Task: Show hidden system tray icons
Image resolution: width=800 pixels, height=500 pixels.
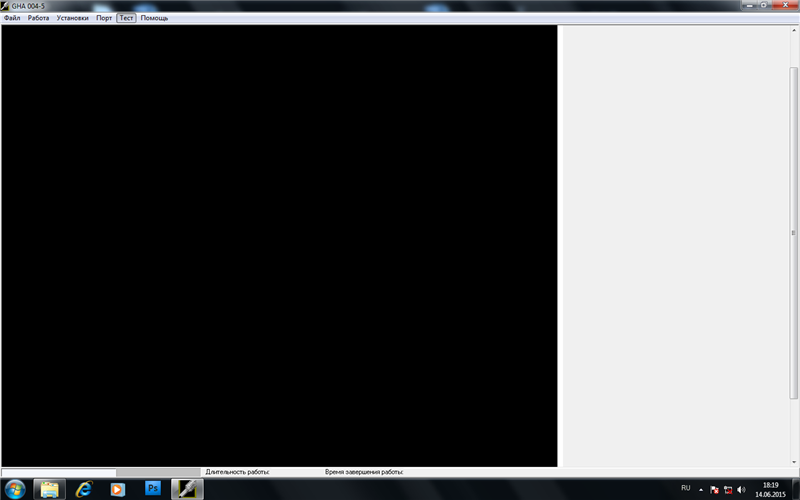Action: (x=701, y=489)
